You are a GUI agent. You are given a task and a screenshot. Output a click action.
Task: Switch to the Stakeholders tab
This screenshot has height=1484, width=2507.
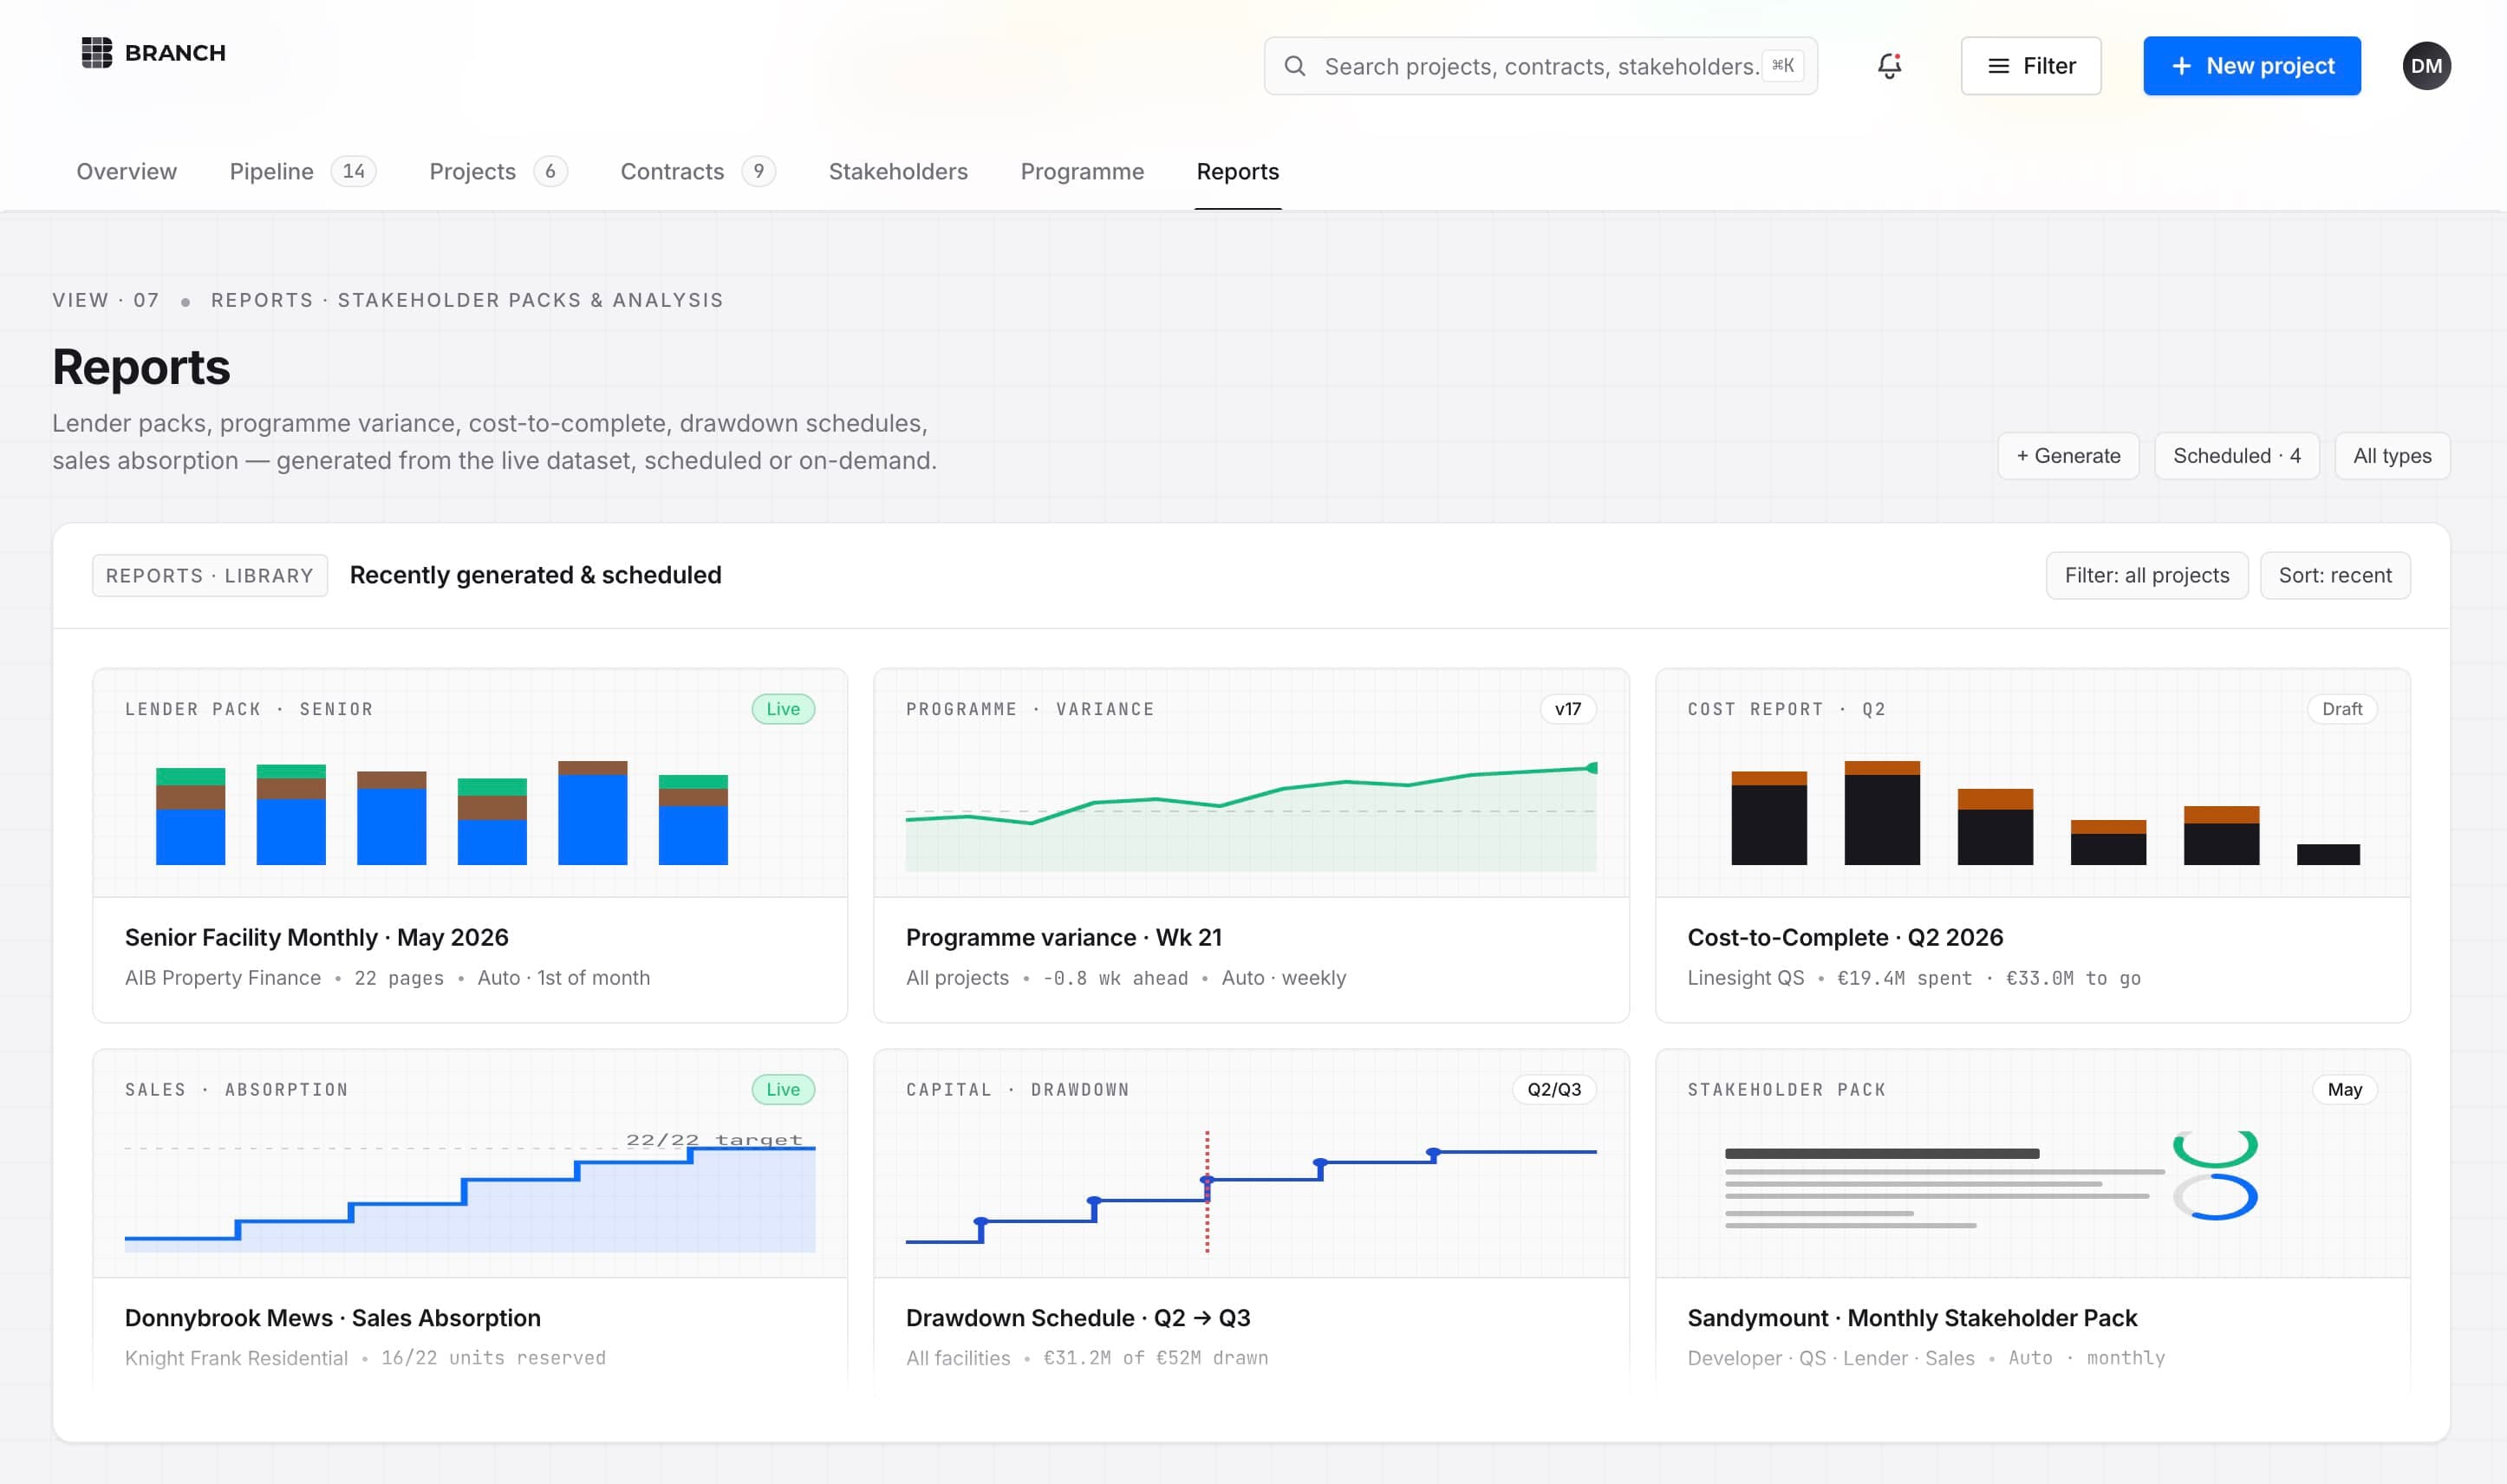click(x=898, y=172)
